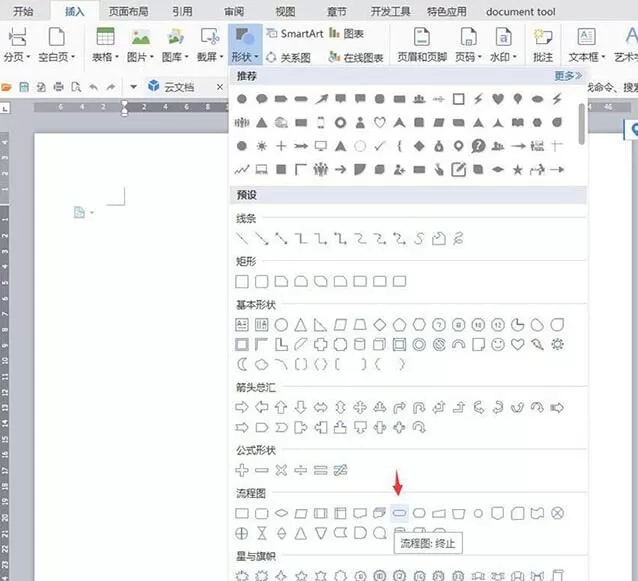Click the 在线图表 online chart button
This screenshot has height=581, width=638.
point(356,58)
